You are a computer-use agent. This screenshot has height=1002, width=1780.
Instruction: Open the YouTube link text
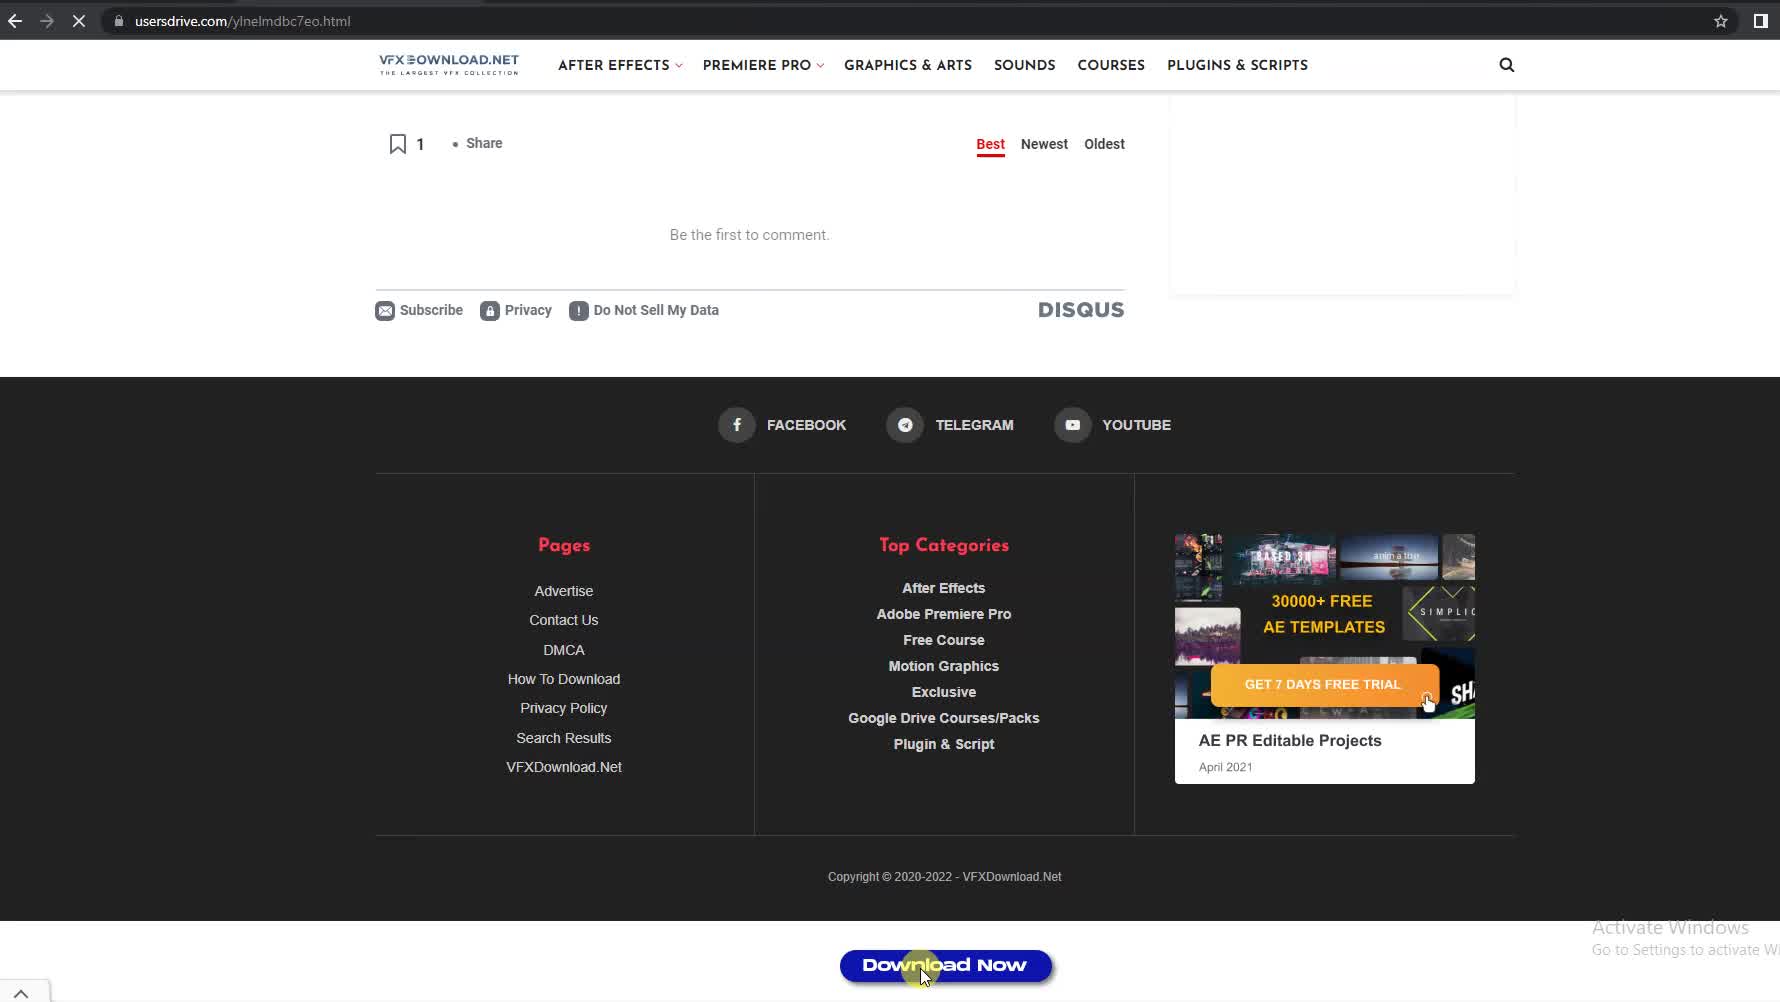[1137, 425]
